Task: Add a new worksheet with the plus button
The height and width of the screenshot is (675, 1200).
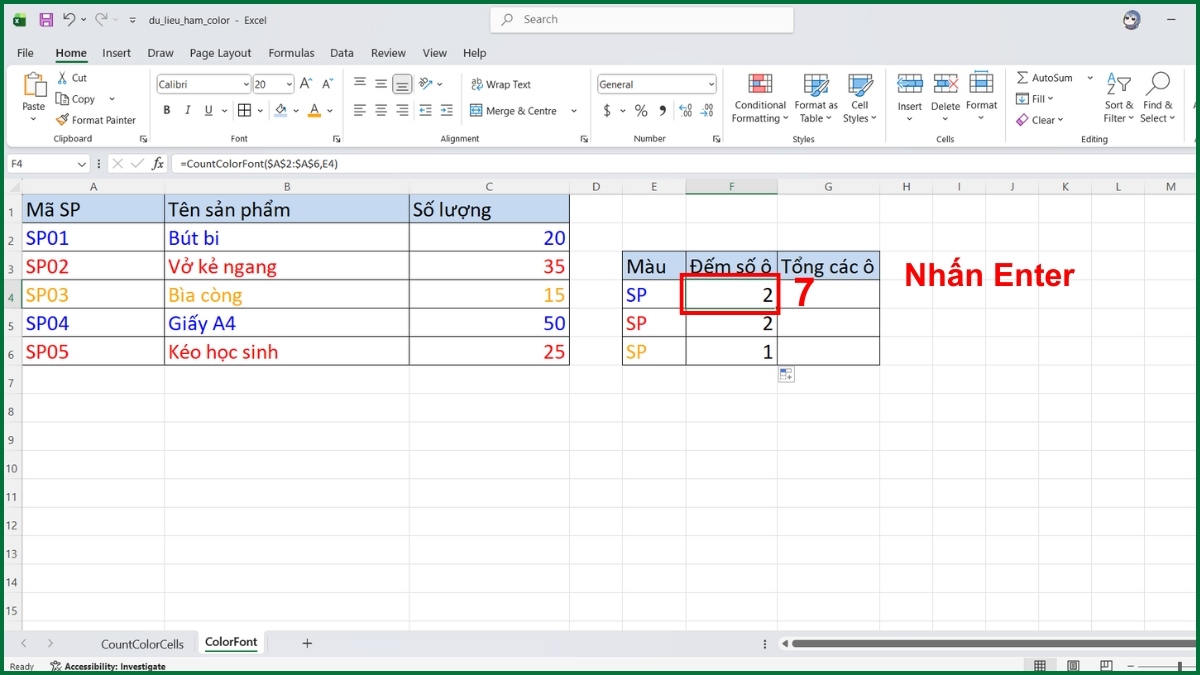Action: [x=307, y=643]
